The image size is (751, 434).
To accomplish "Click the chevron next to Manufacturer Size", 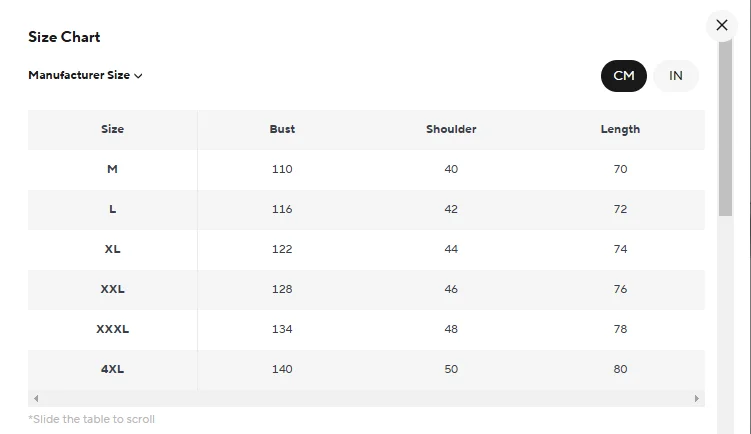I will tap(138, 76).
